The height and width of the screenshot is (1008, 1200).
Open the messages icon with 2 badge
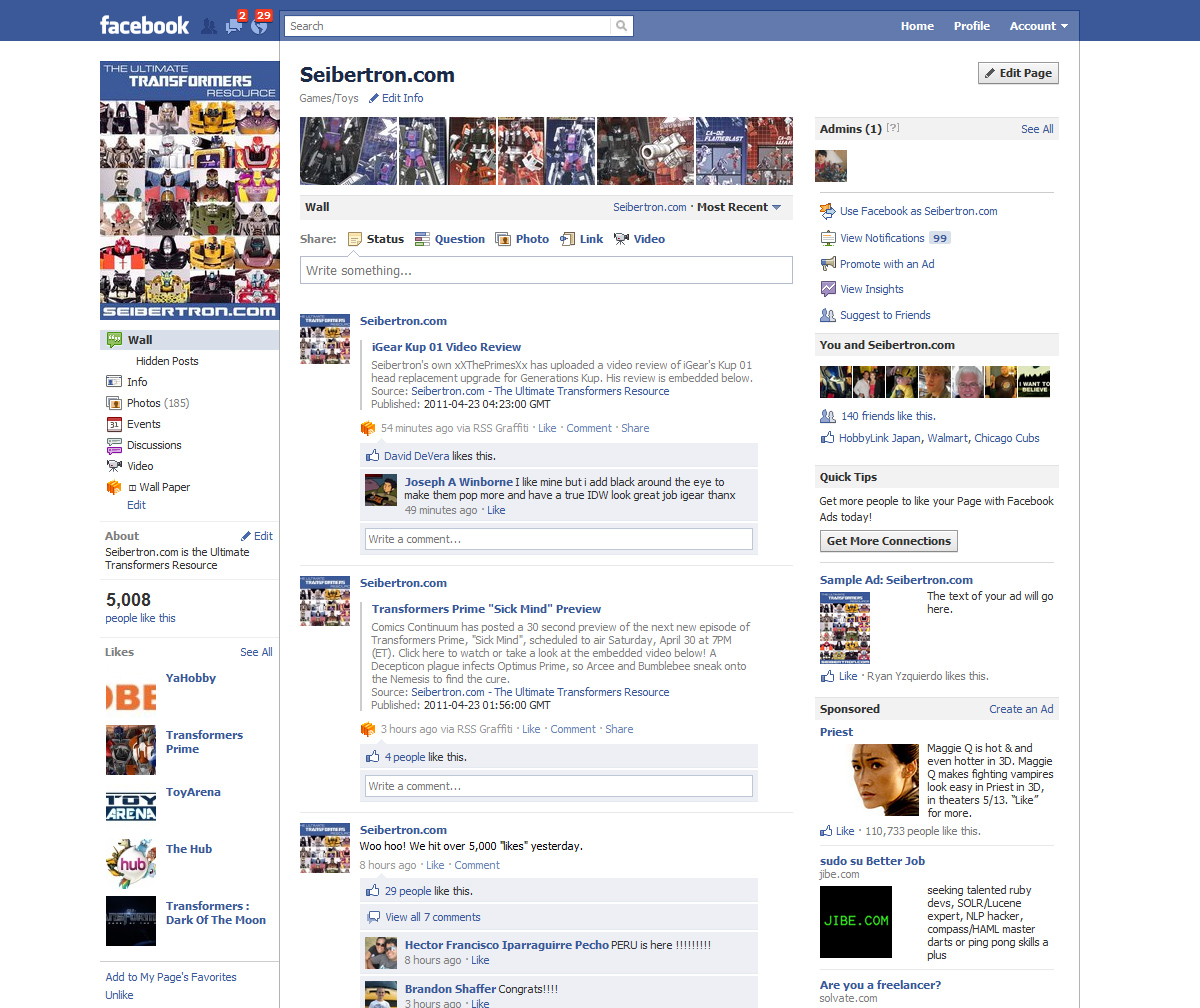click(x=234, y=25)
